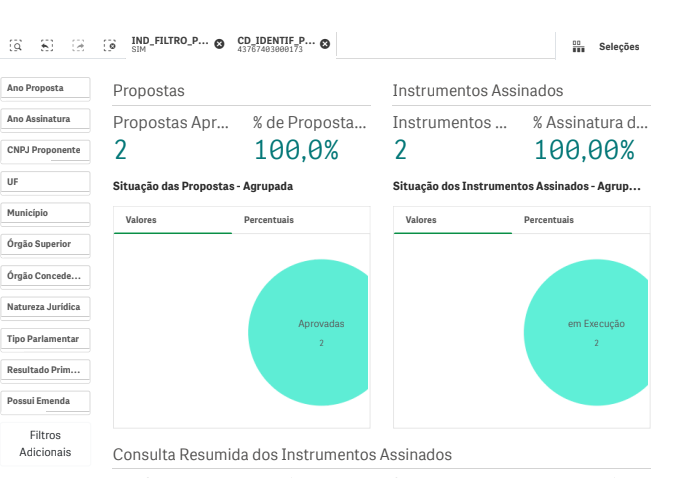Click the Seleções button
Viewport: 689px width, 478px height.
[x=618, y=47]
